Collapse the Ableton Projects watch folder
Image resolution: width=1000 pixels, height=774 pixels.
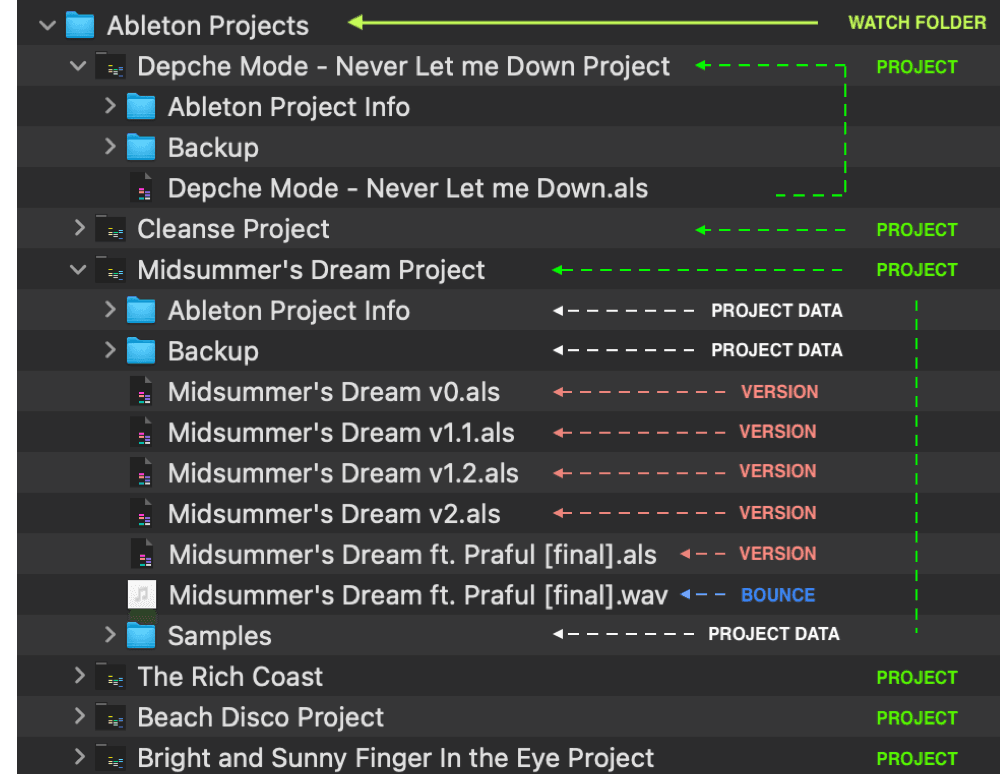[46, 26]
